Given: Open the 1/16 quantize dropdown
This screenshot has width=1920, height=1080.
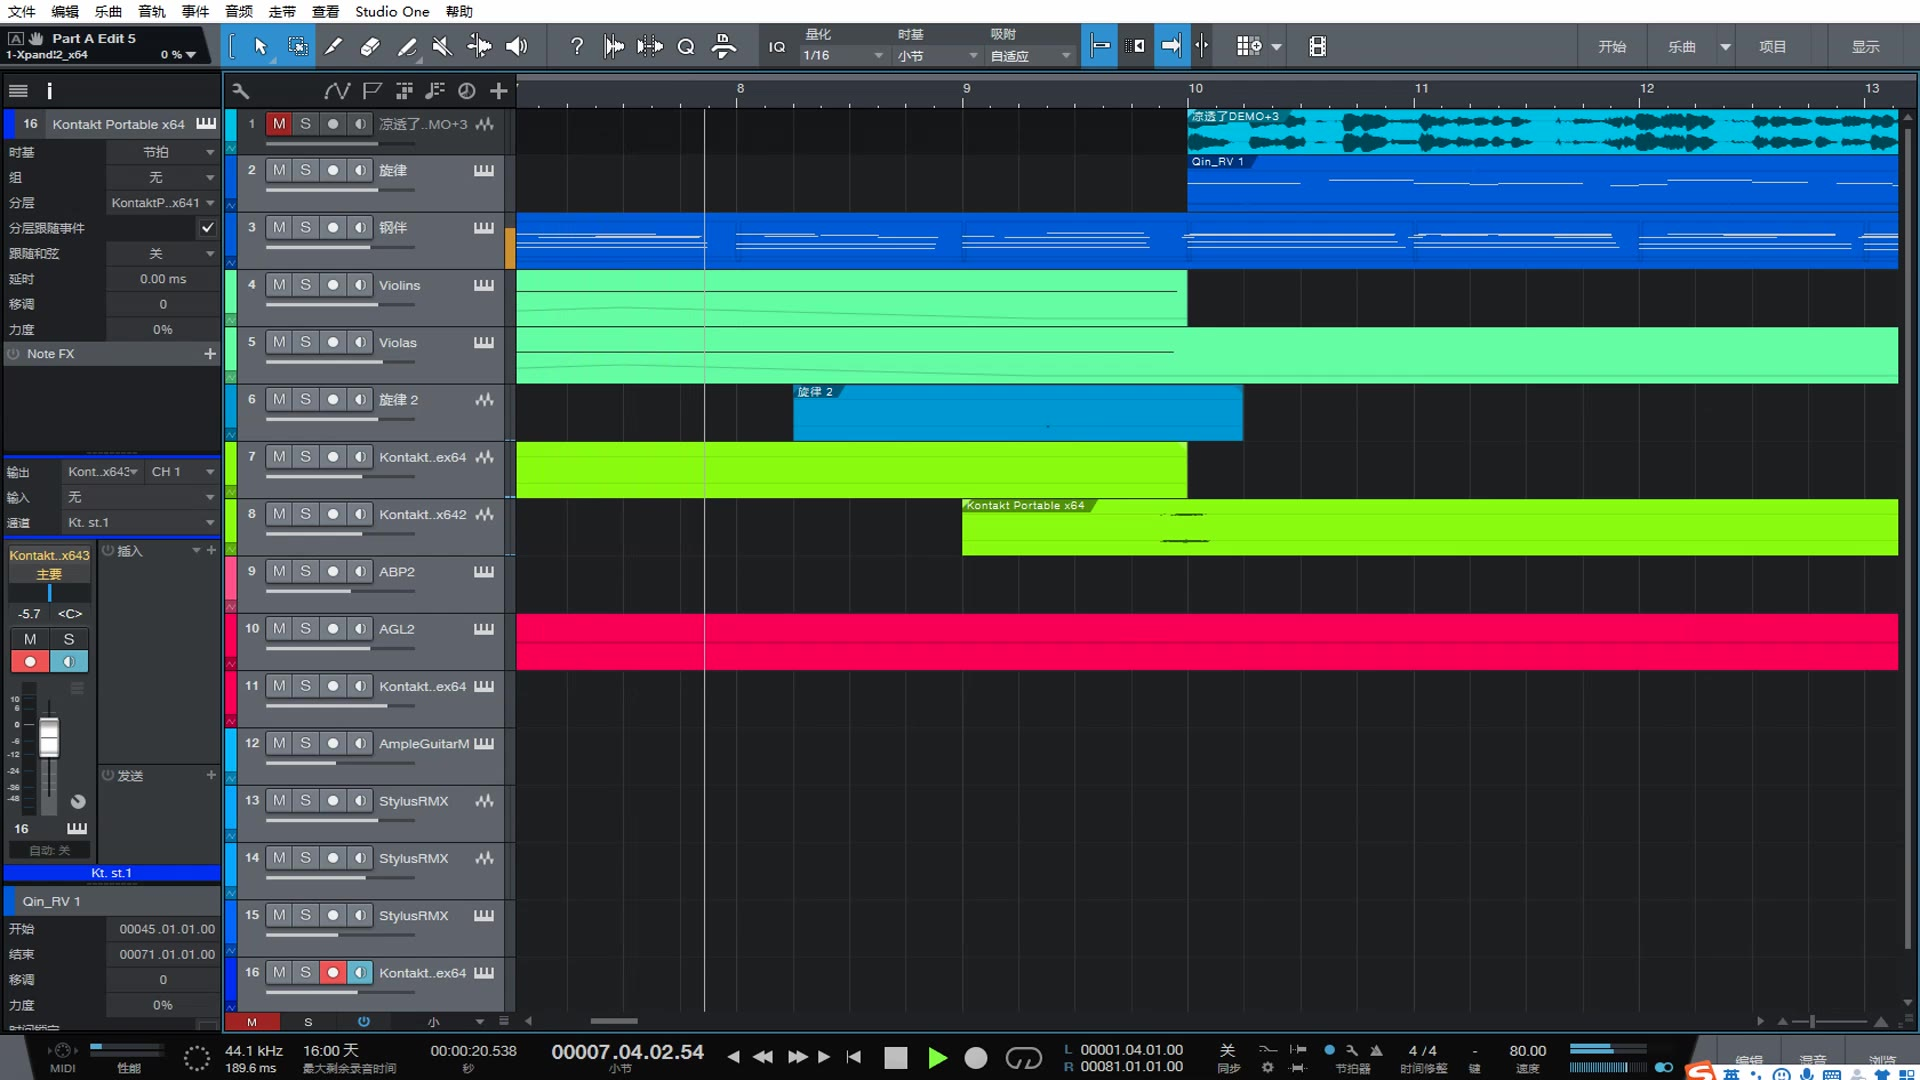Looking at the screenshot, I should coord(843,56).
